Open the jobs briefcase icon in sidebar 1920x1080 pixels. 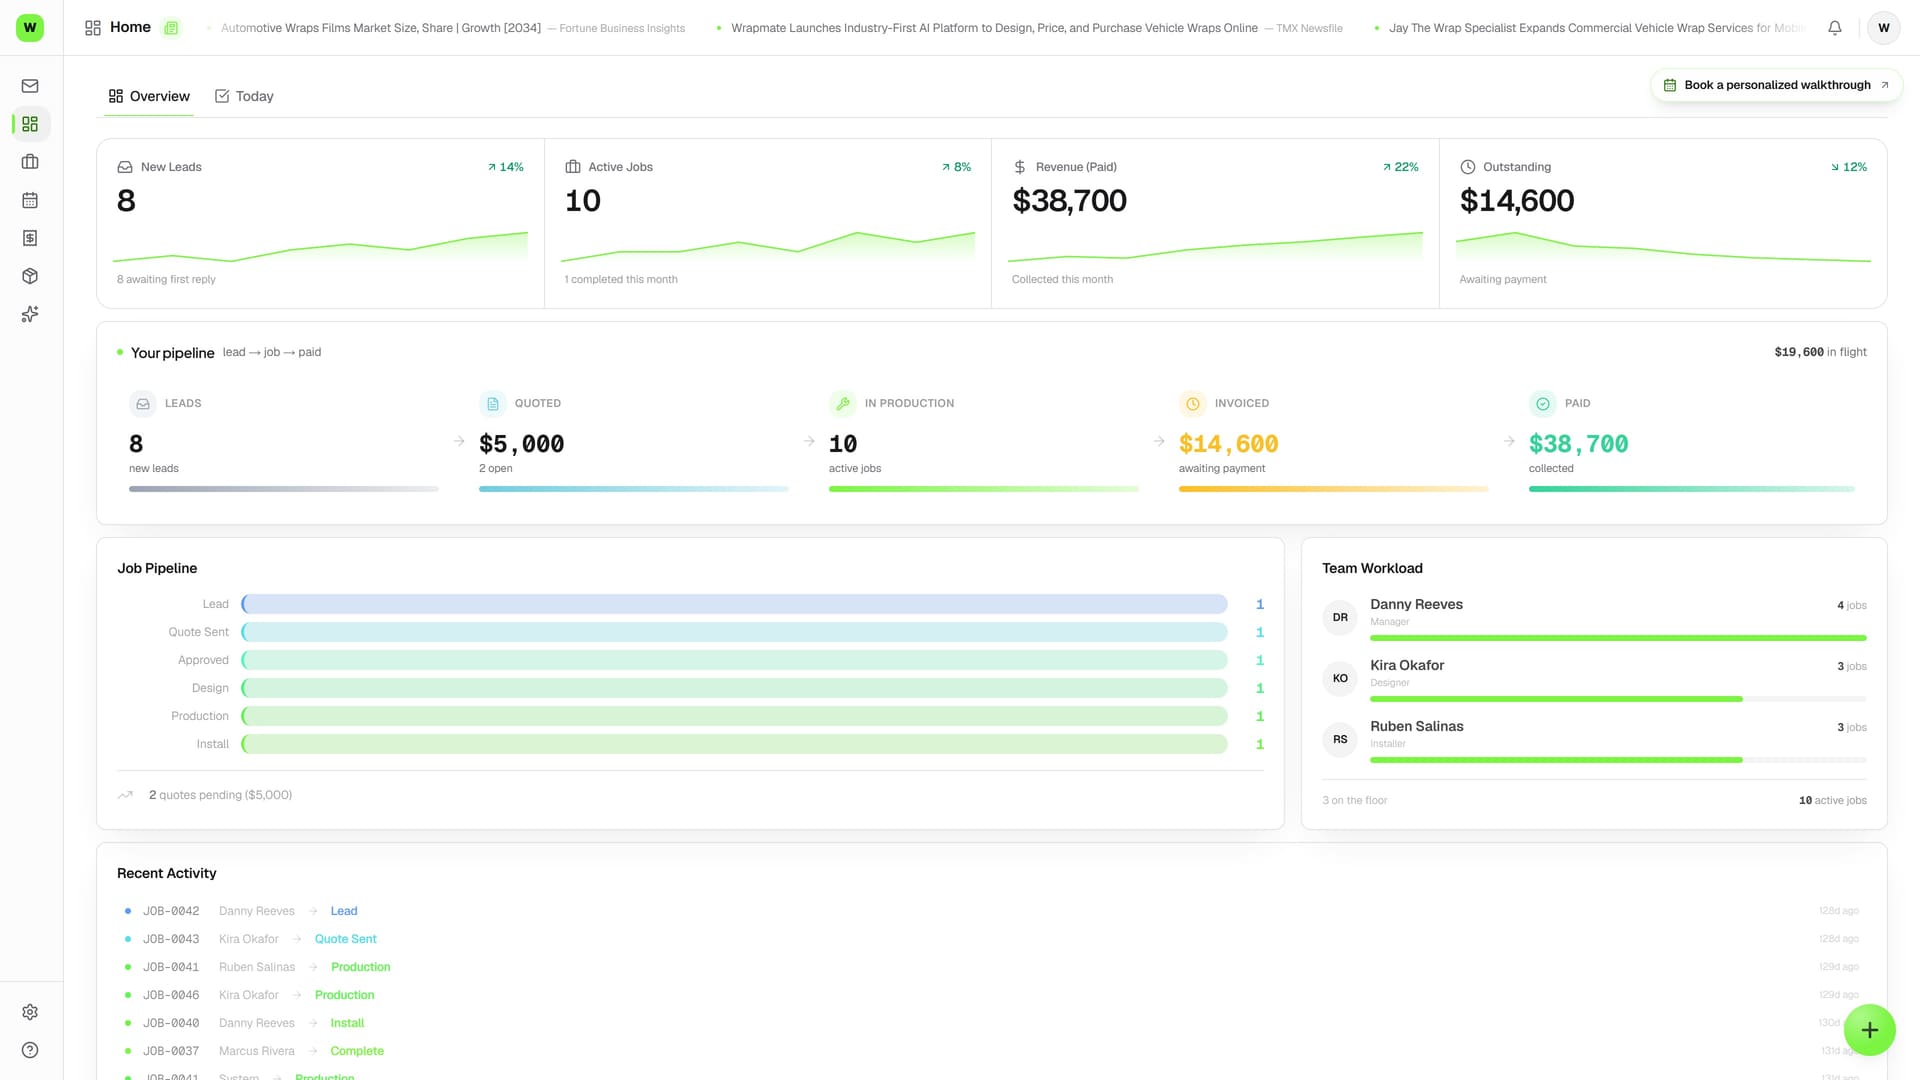point(30,162)
